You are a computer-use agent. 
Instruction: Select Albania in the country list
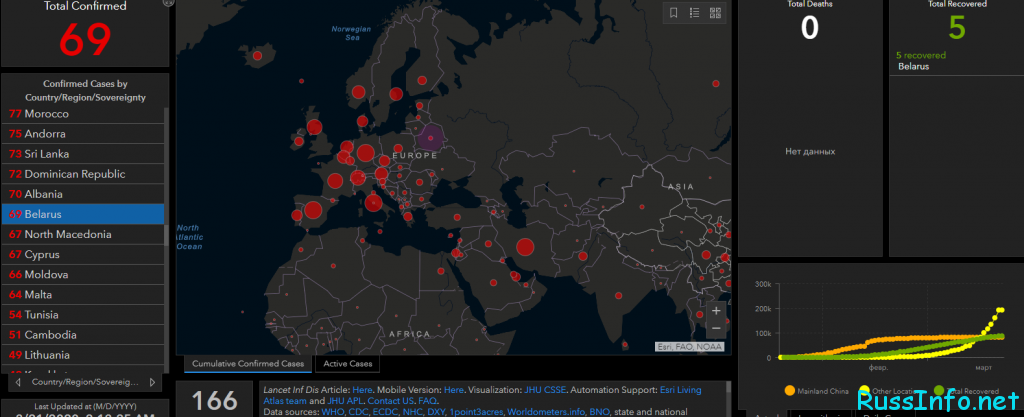click(83, 194)
